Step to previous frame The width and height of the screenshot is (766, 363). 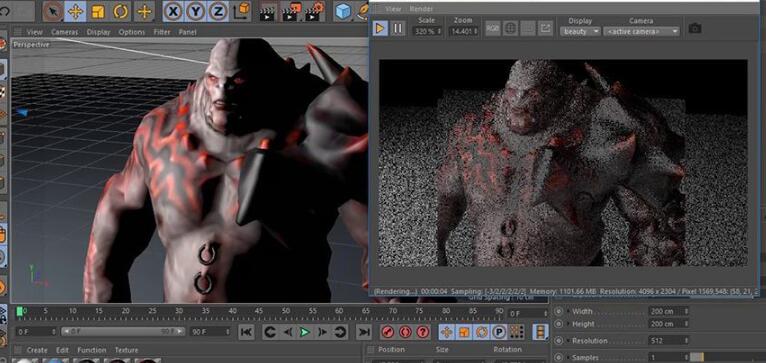(288, 333)
